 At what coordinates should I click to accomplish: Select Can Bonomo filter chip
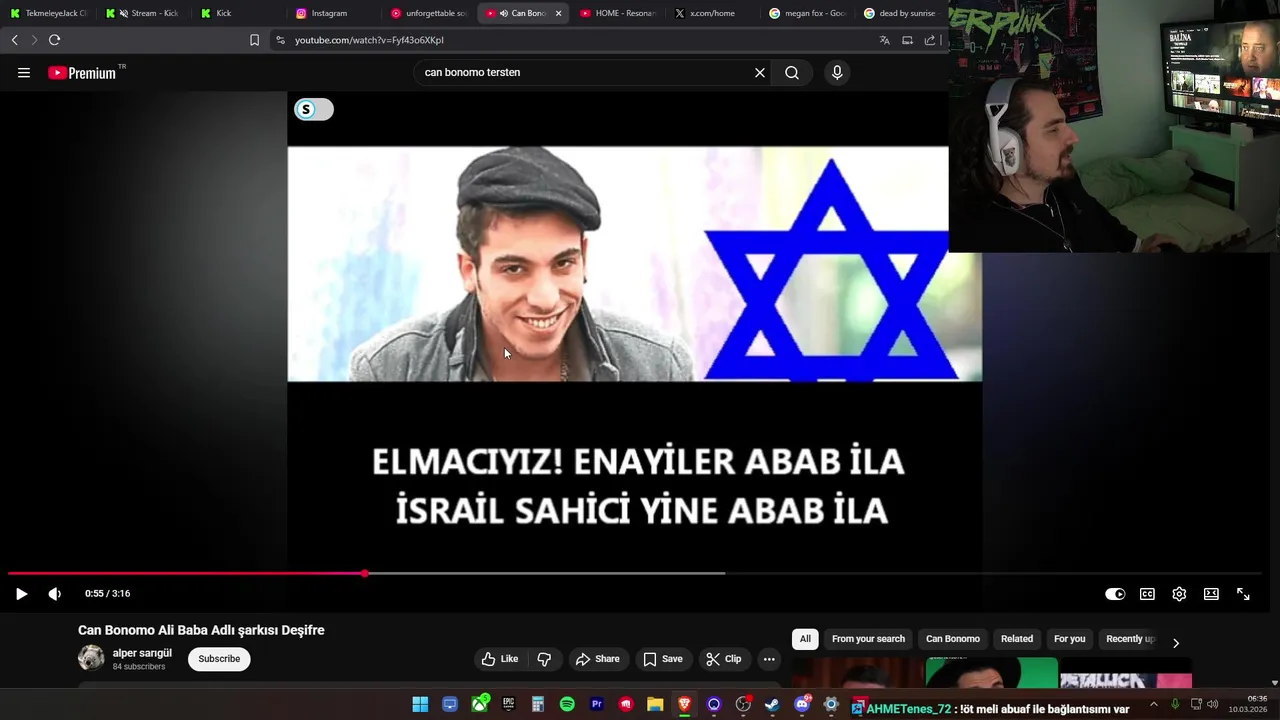pos(953,639)
